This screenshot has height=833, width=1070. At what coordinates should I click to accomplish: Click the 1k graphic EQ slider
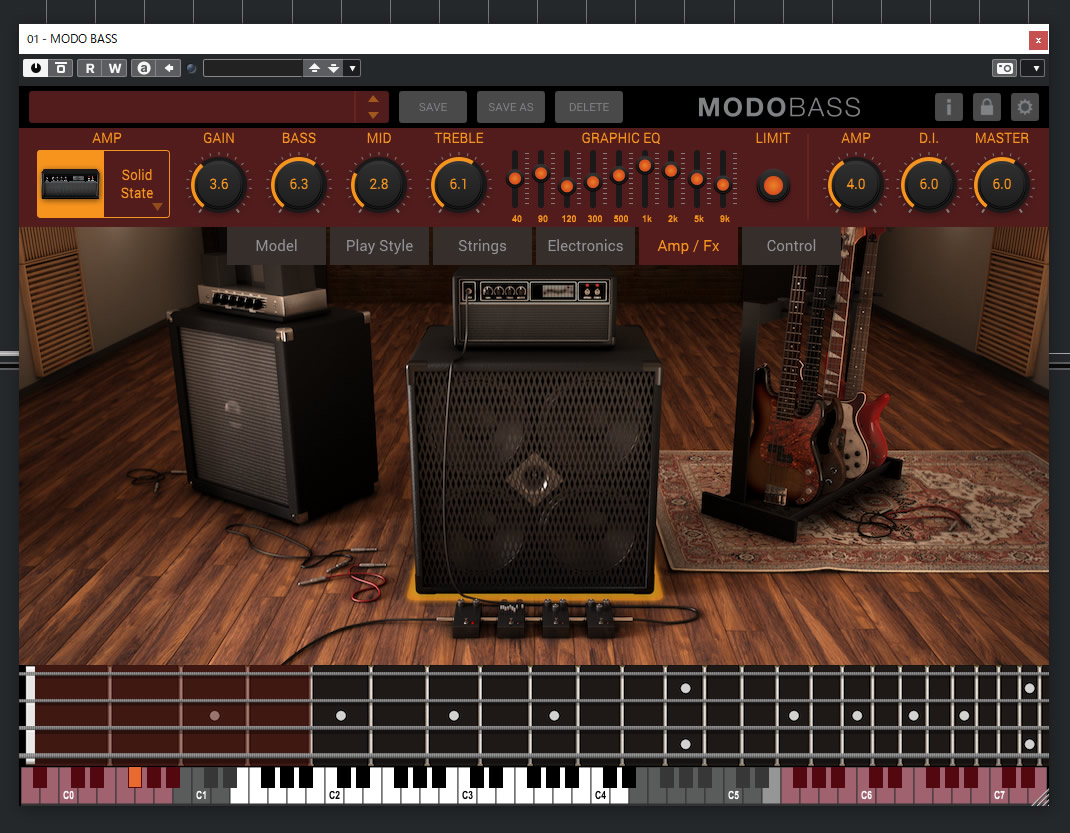pos(645,166)
